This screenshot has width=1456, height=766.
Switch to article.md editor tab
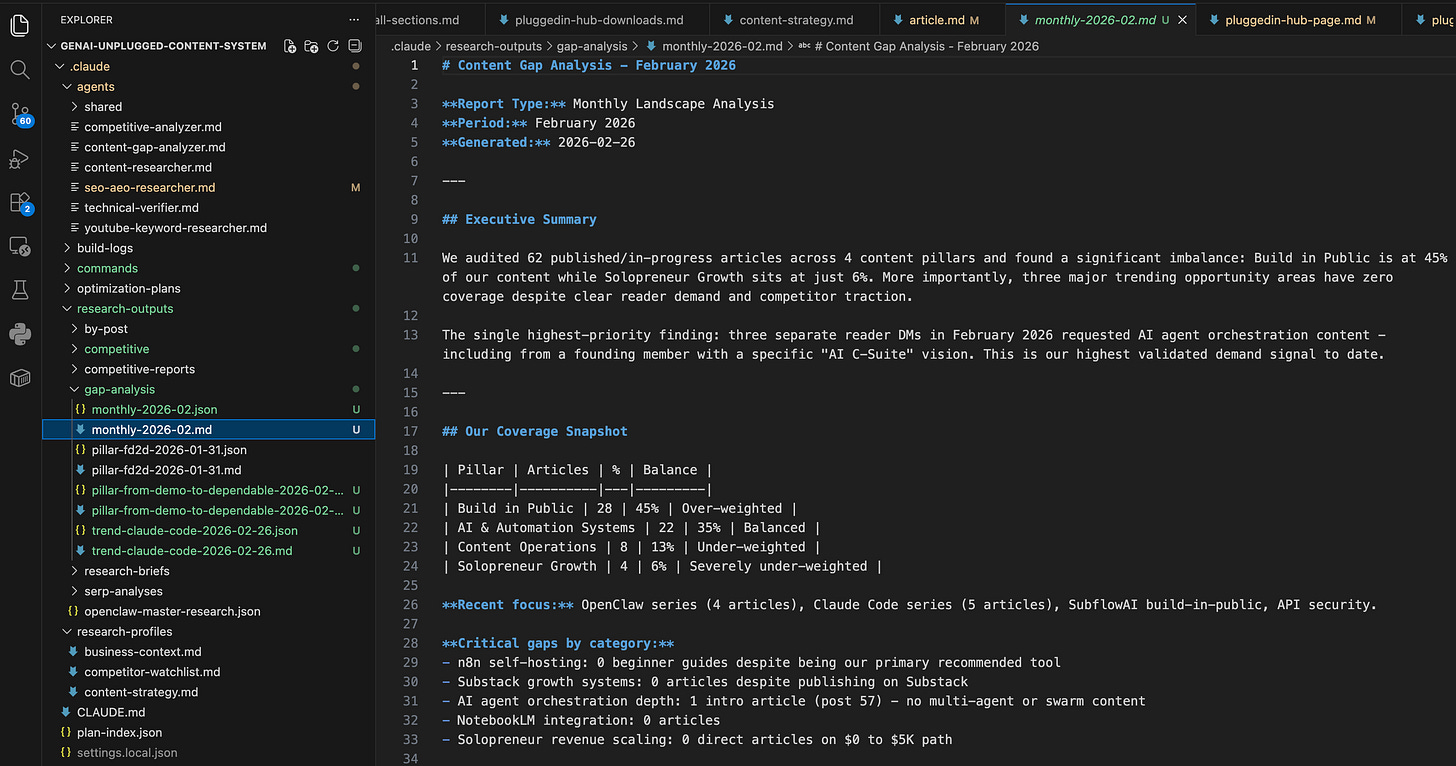tap(943, 20)
